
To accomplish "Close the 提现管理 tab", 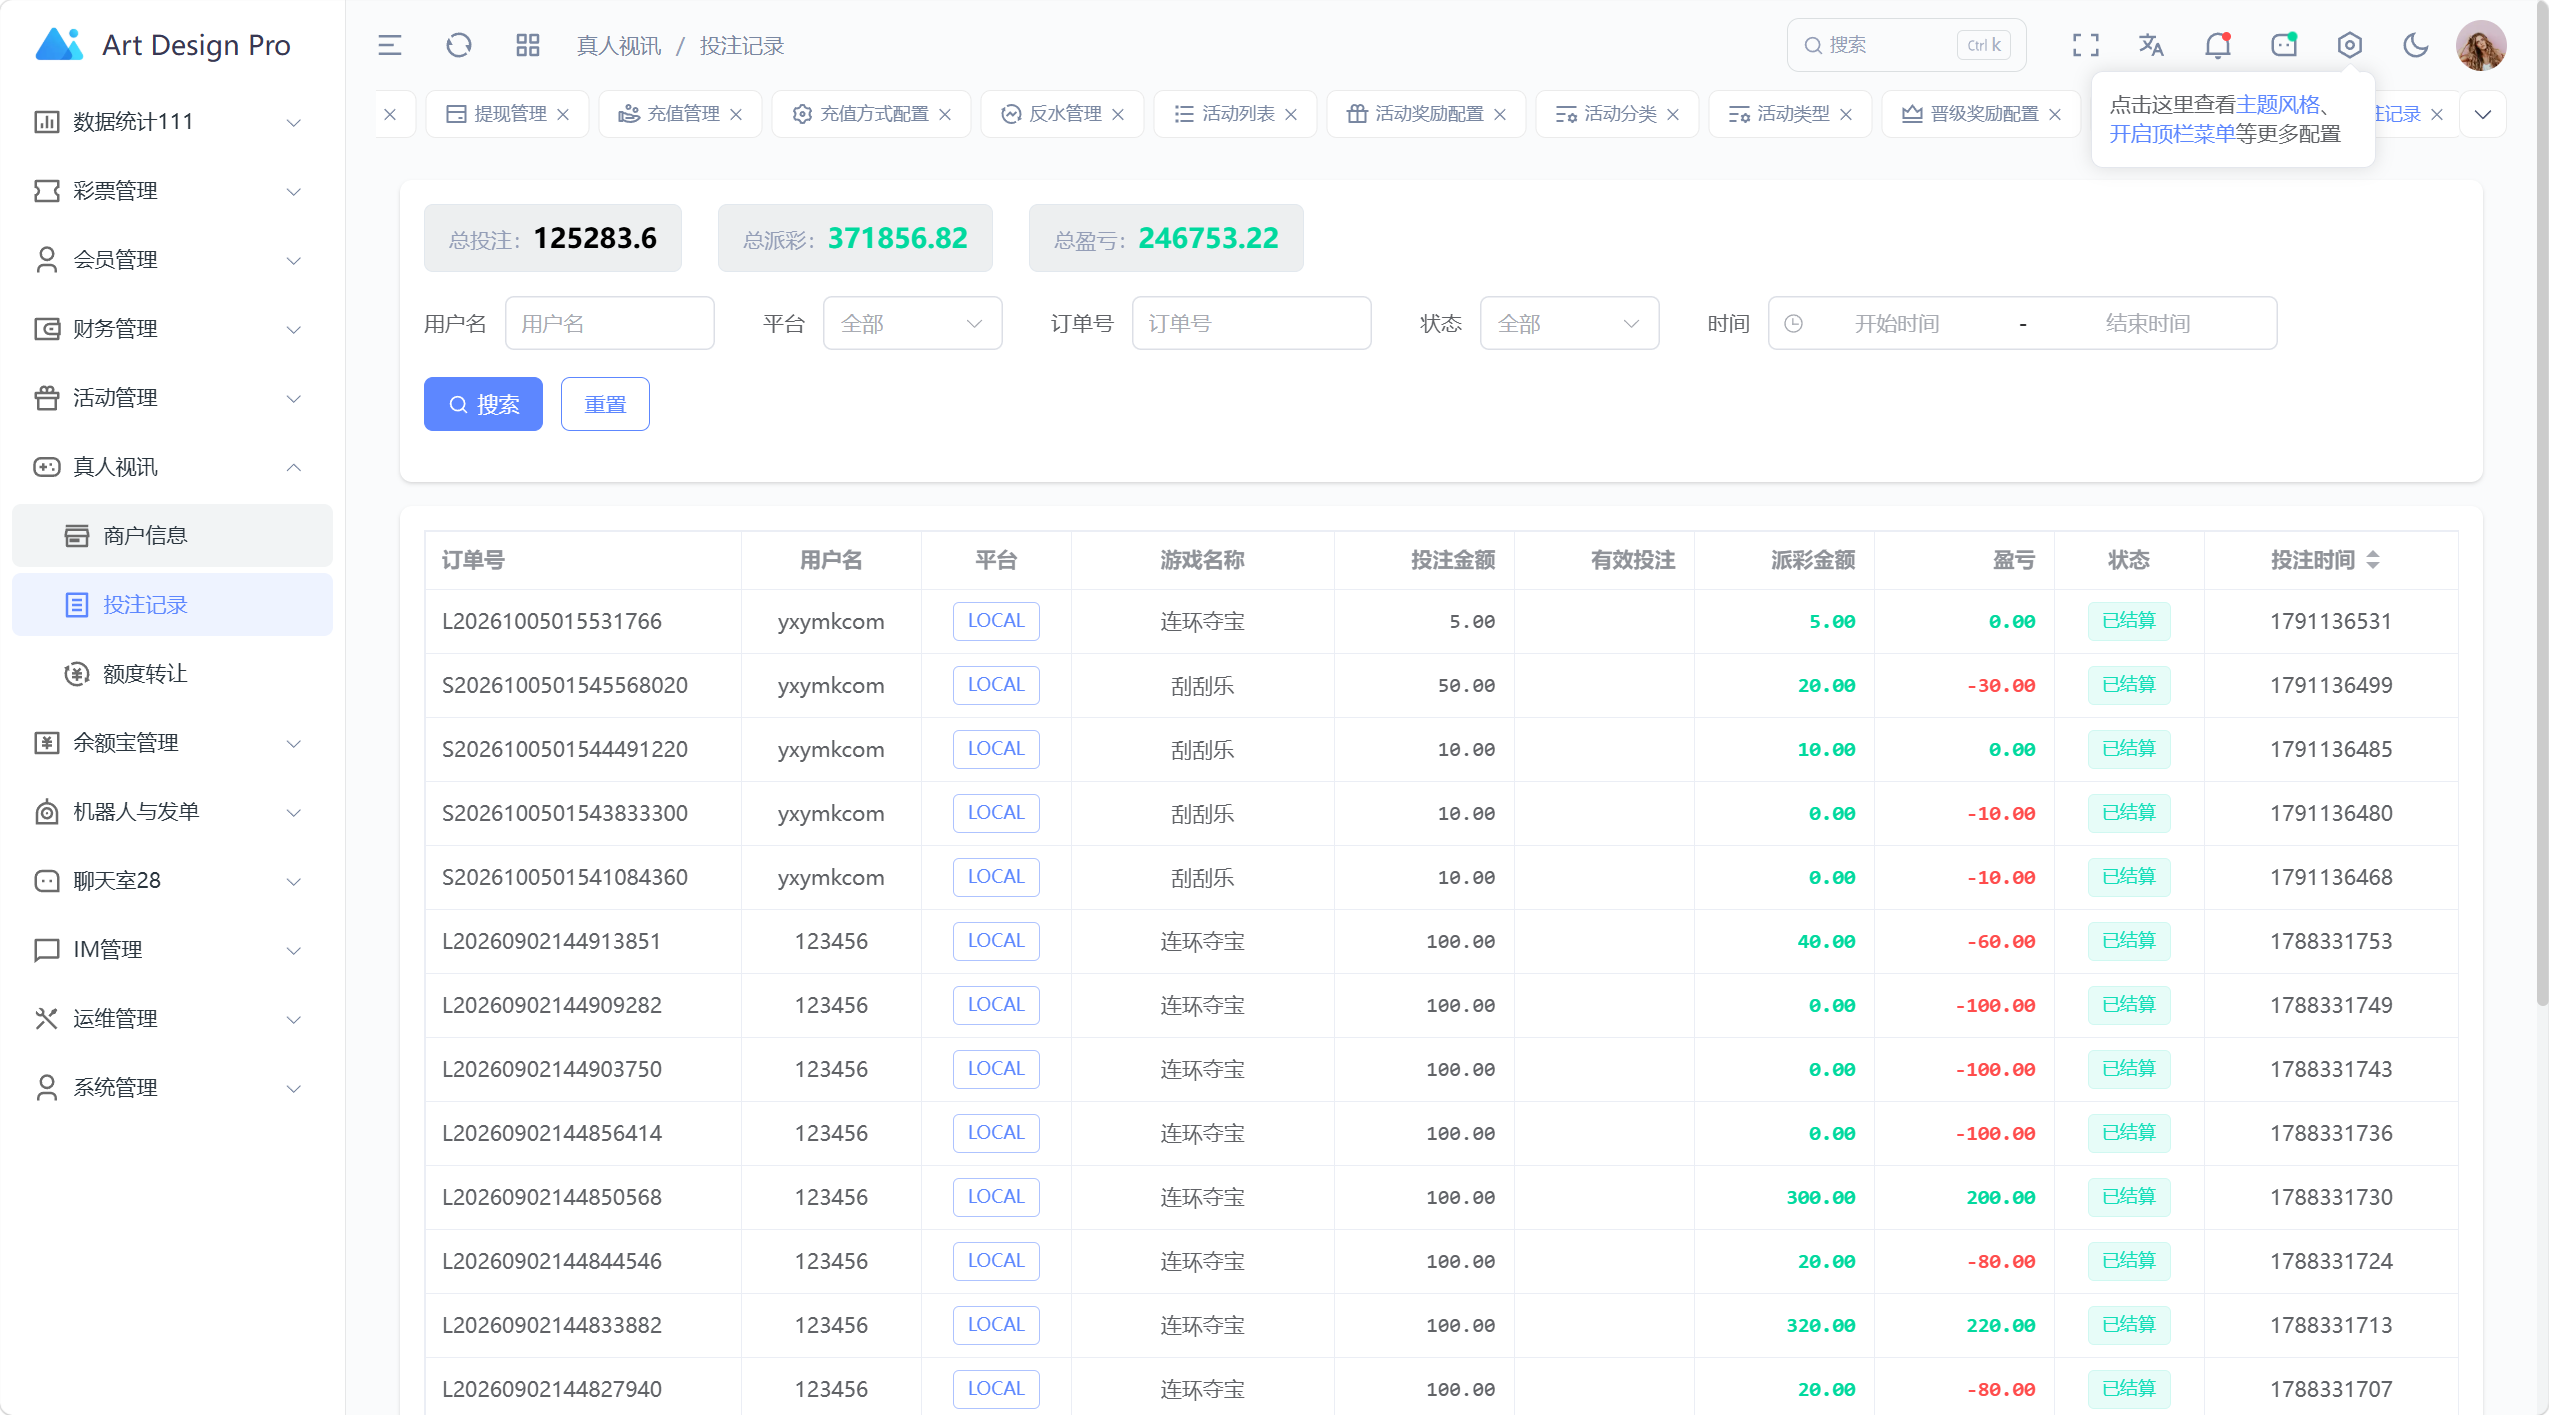I will pyautogui.click(x=563, y=114).
